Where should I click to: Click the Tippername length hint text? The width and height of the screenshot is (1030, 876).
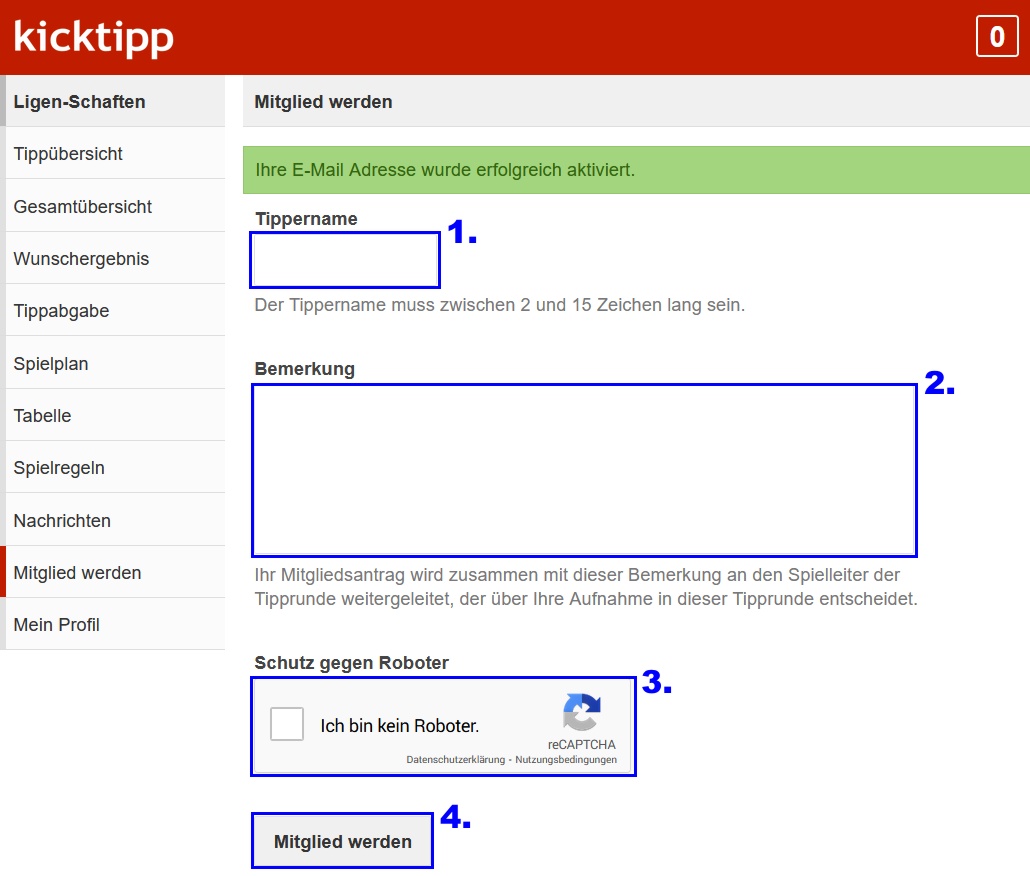tap(499, 305)
